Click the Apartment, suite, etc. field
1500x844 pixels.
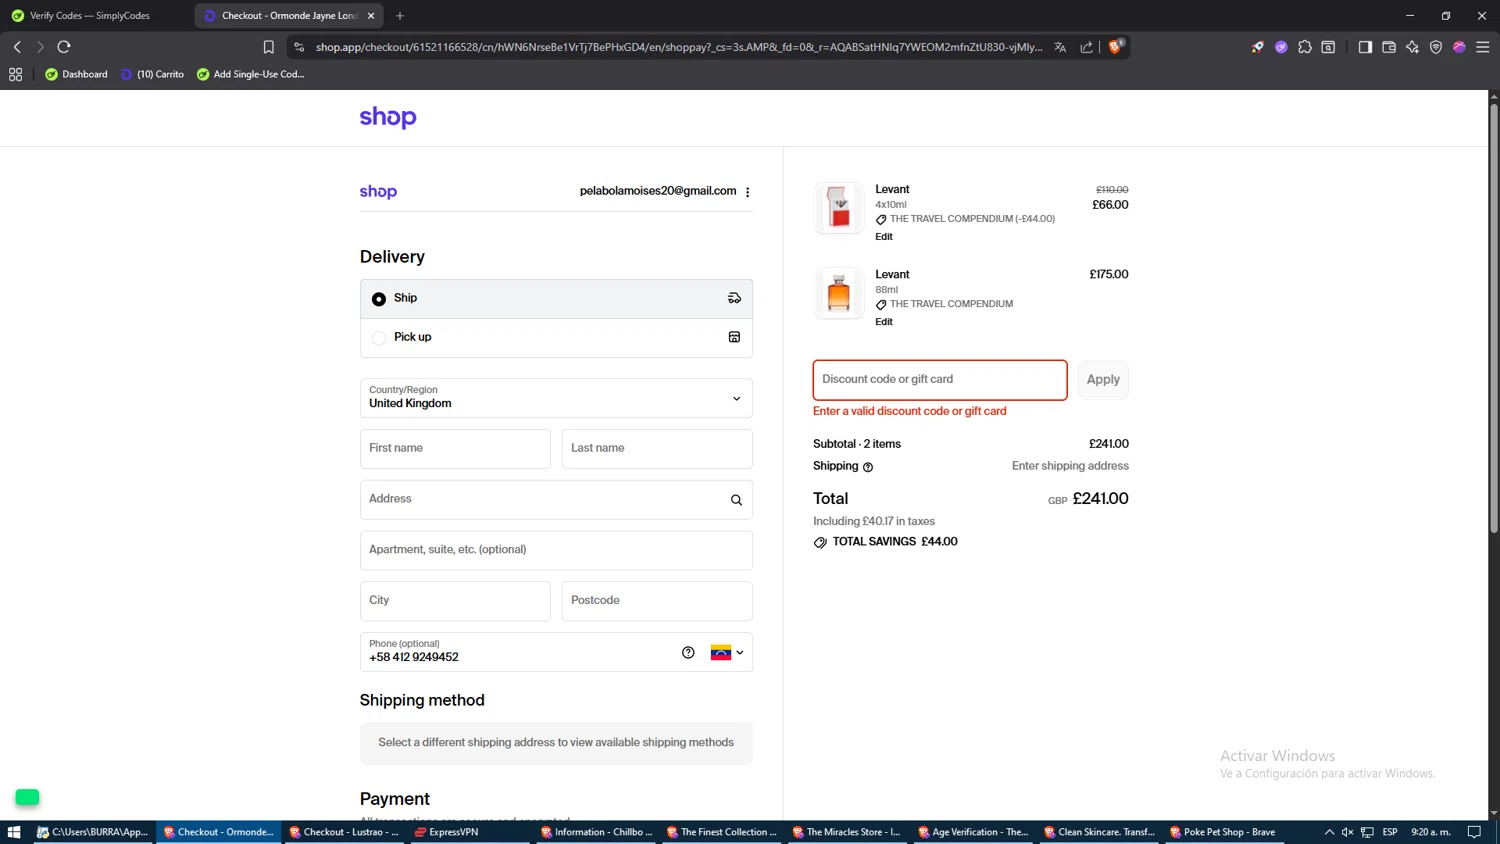click(556, 551)
